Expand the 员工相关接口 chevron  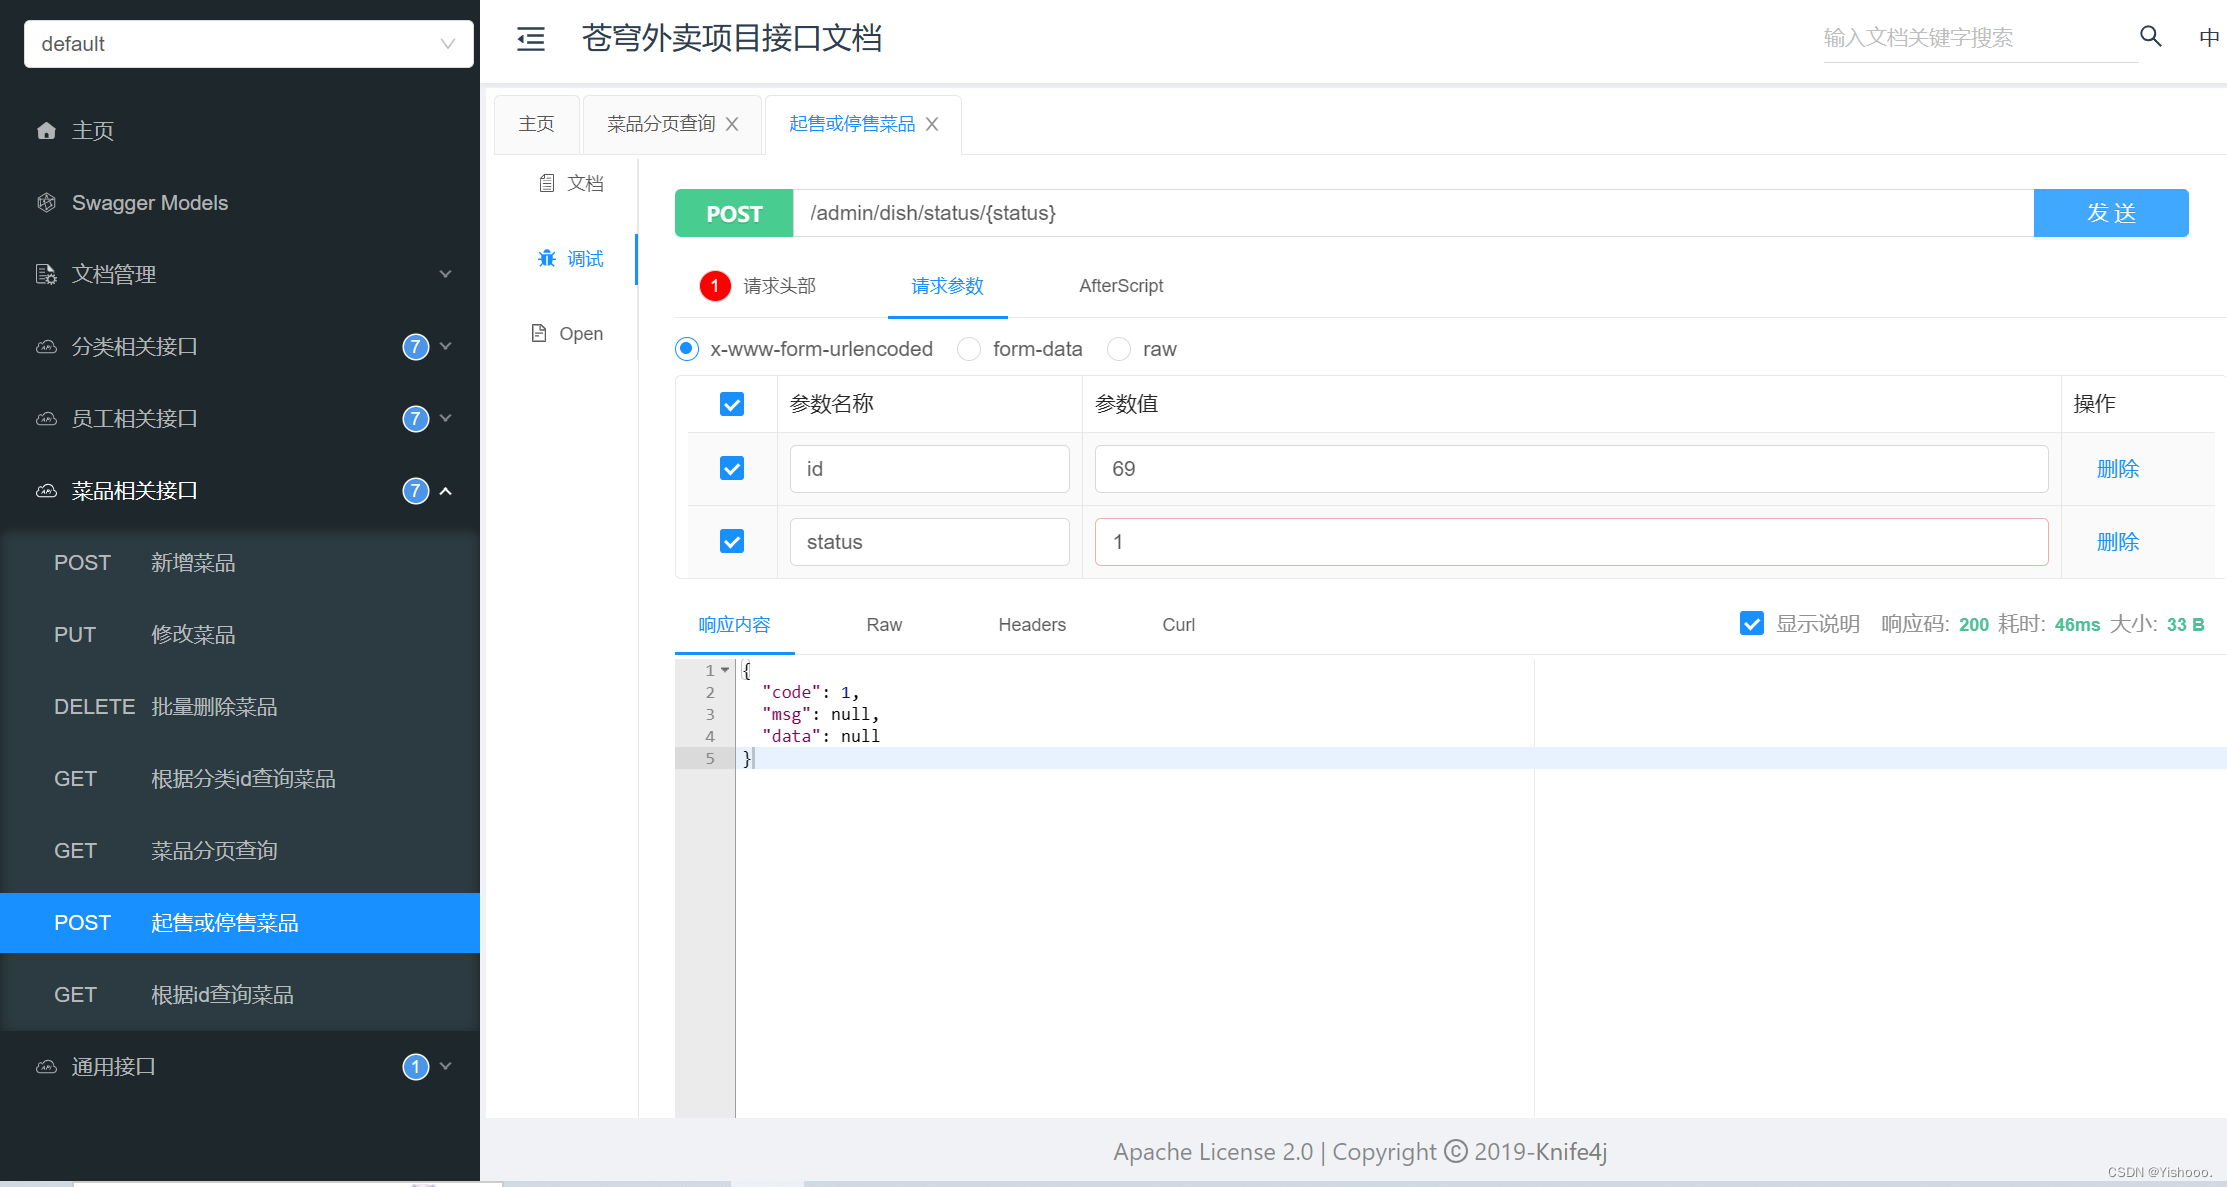tap(446, 418)
